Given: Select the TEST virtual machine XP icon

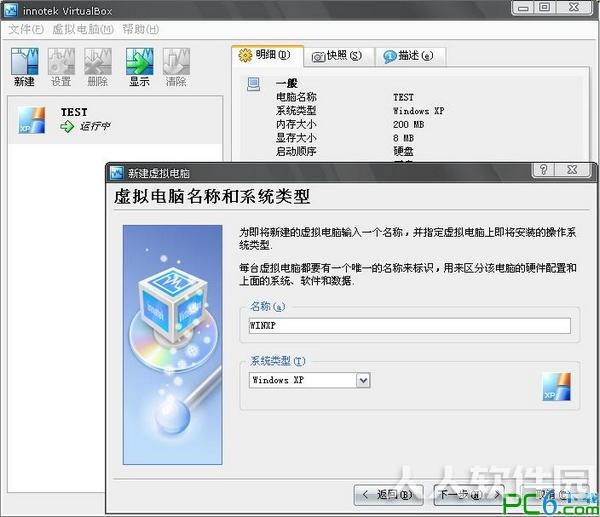Looking at the screenshot, I should coord(32,120).
